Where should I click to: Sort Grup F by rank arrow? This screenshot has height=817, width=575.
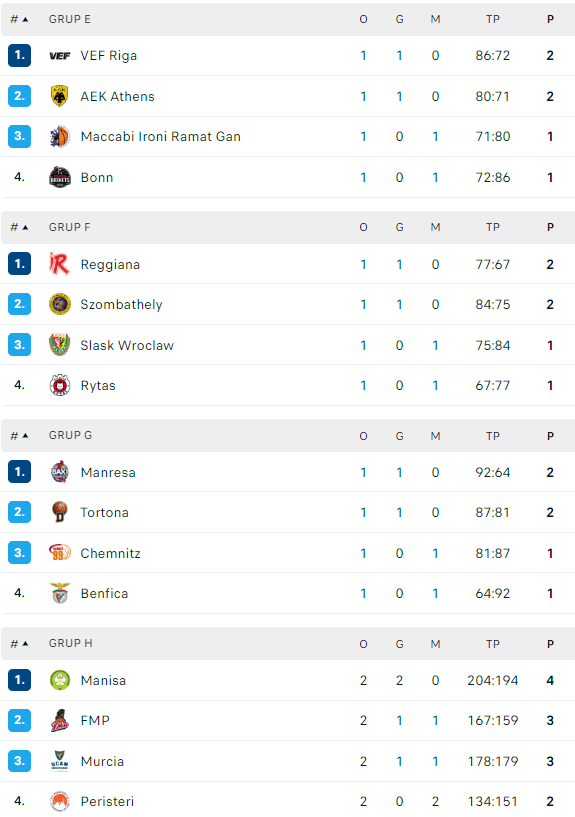pos(25,227)
